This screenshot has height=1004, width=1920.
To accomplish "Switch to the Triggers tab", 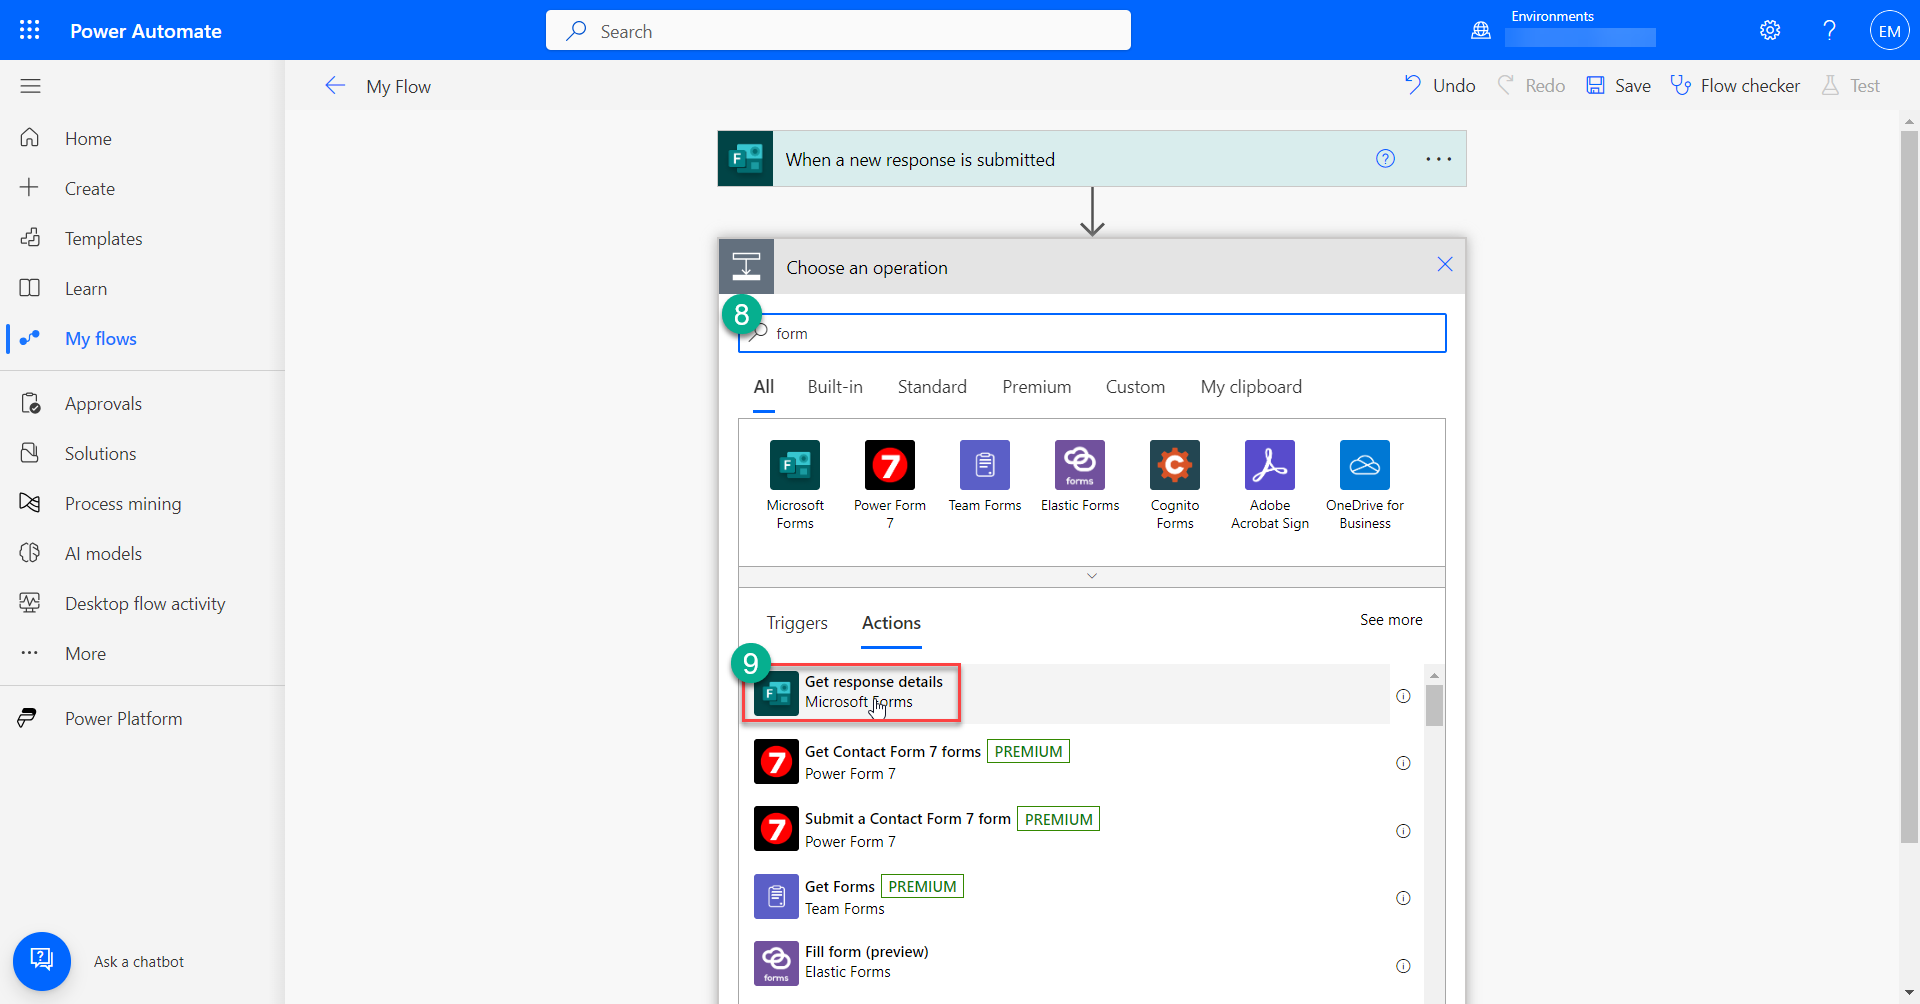I will [797, 623].
